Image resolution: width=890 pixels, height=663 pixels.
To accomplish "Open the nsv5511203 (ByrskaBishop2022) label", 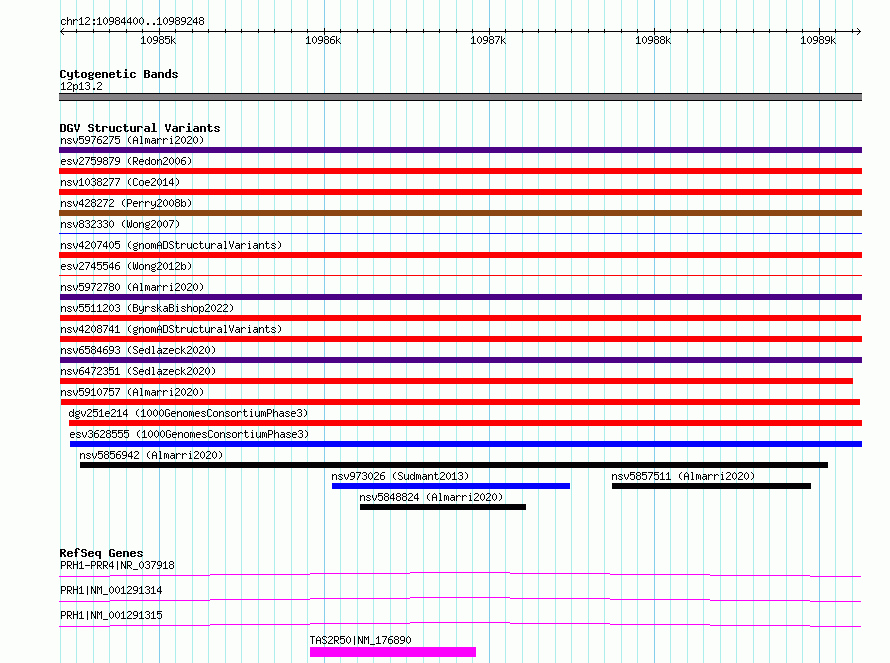I will (x=147, y=308).
